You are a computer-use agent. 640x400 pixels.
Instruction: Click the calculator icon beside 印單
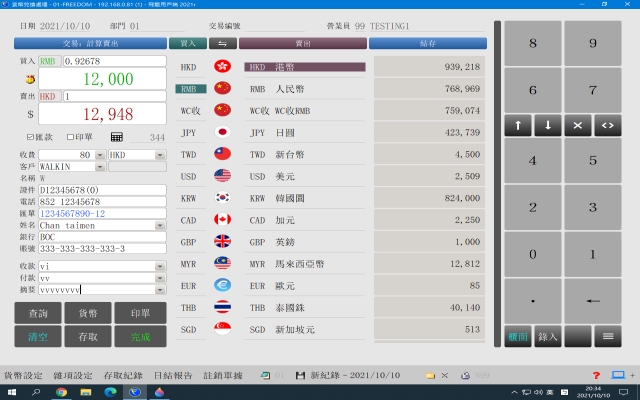[117, 137]
